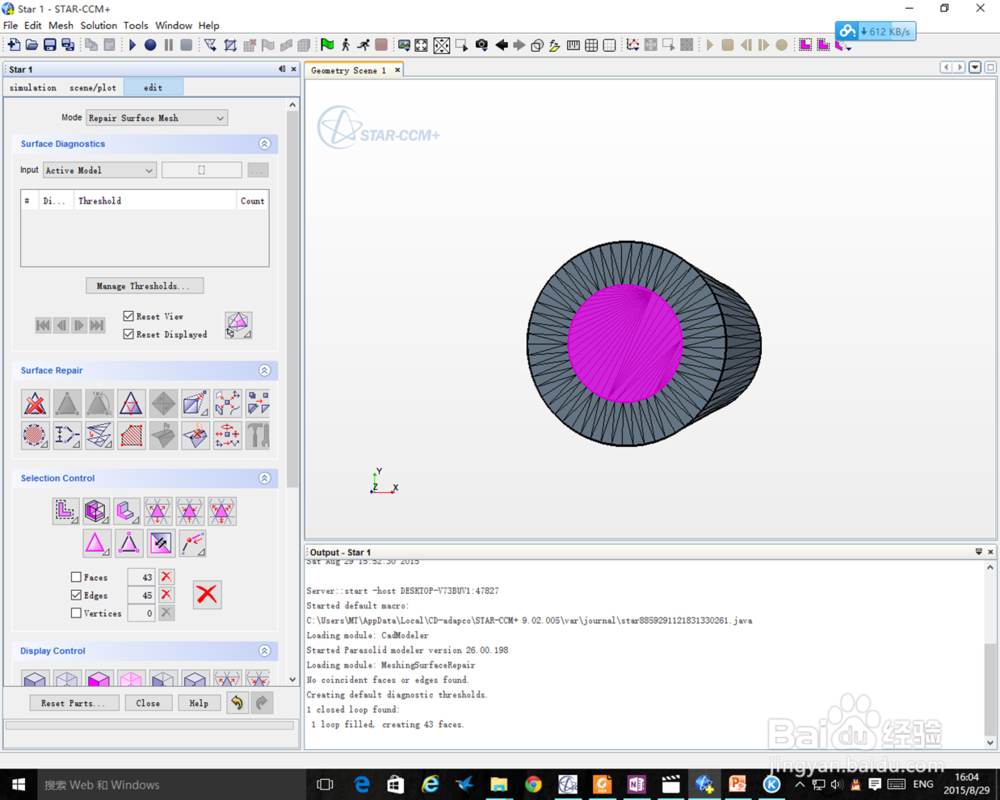Open the File menu
The height and width of the screenshot is (800, 1000).
click(11, 26)
